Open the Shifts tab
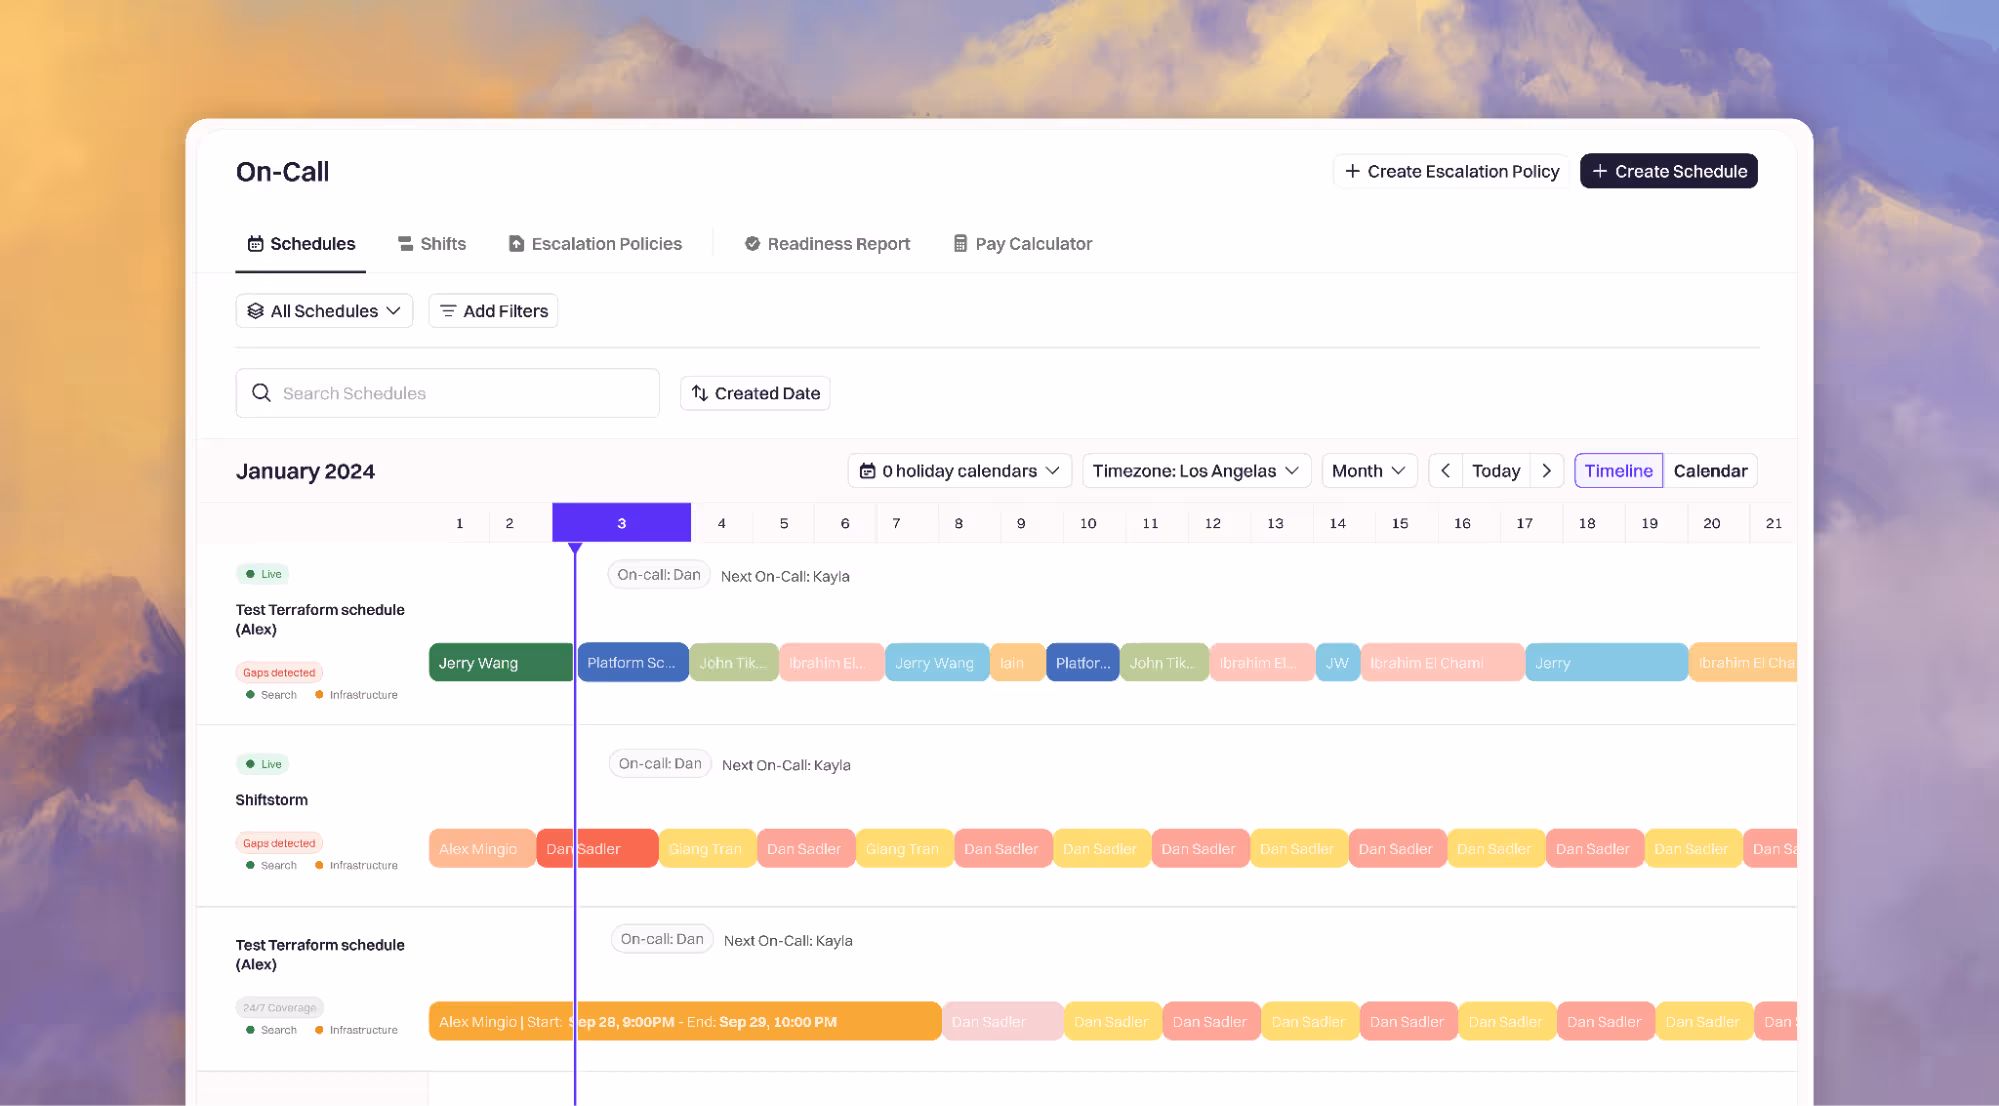Screen dimensions: 1999x1106 tap(442, 244)
